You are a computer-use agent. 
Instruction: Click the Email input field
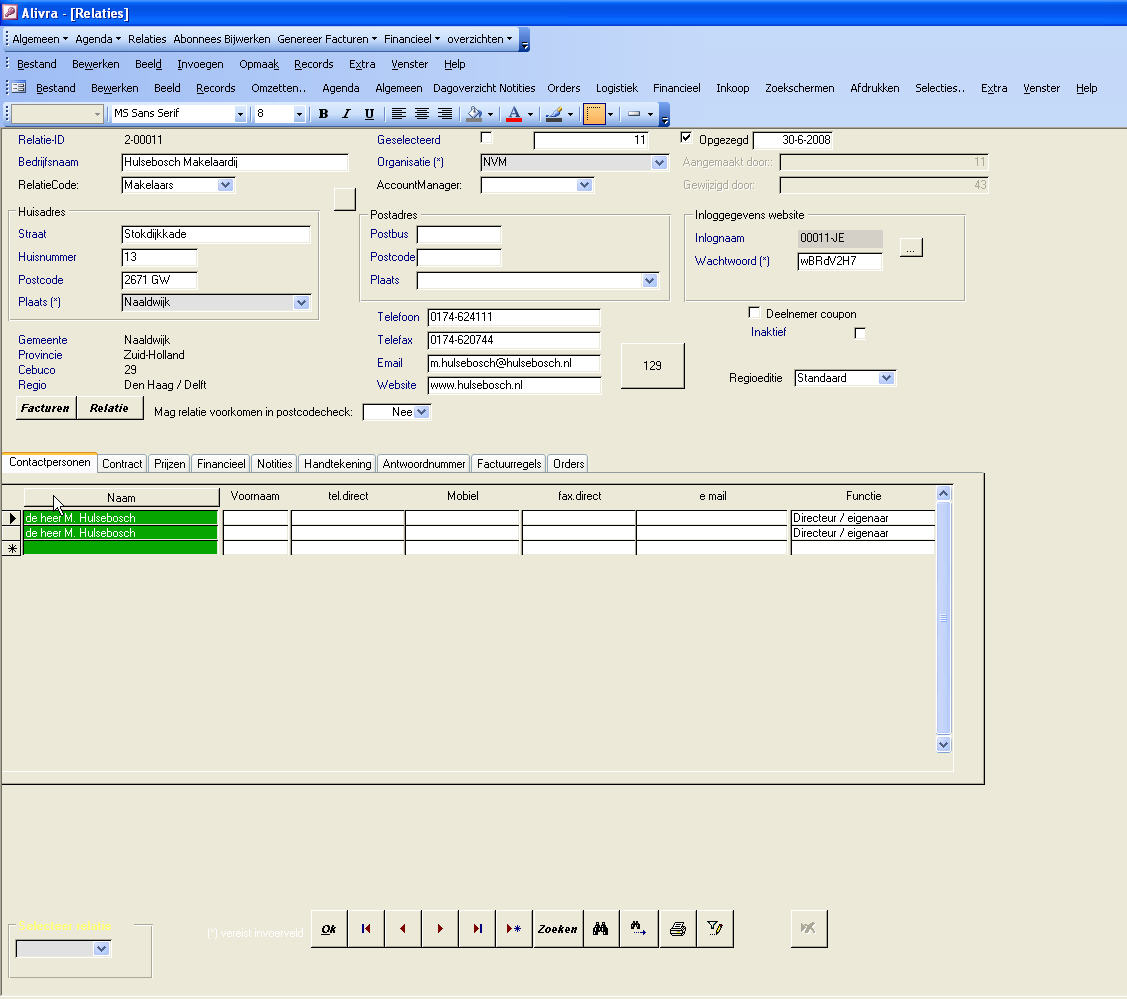click(x=514, y=363)
